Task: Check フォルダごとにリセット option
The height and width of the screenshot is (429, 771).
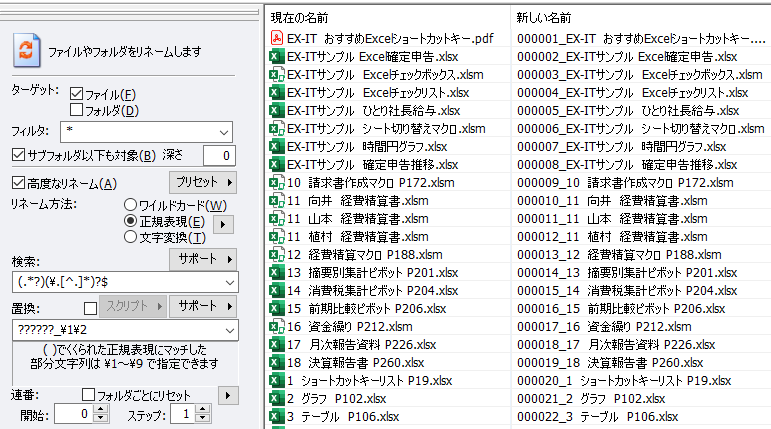Action: tap(89, 395)
